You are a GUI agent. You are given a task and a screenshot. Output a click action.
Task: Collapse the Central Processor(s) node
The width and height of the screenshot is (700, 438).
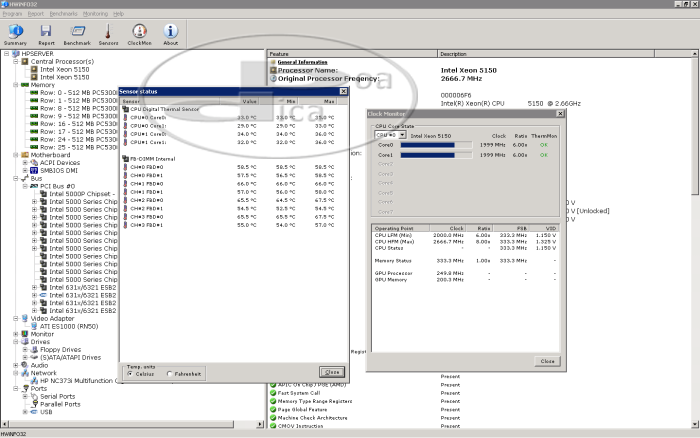pos(17,61)
